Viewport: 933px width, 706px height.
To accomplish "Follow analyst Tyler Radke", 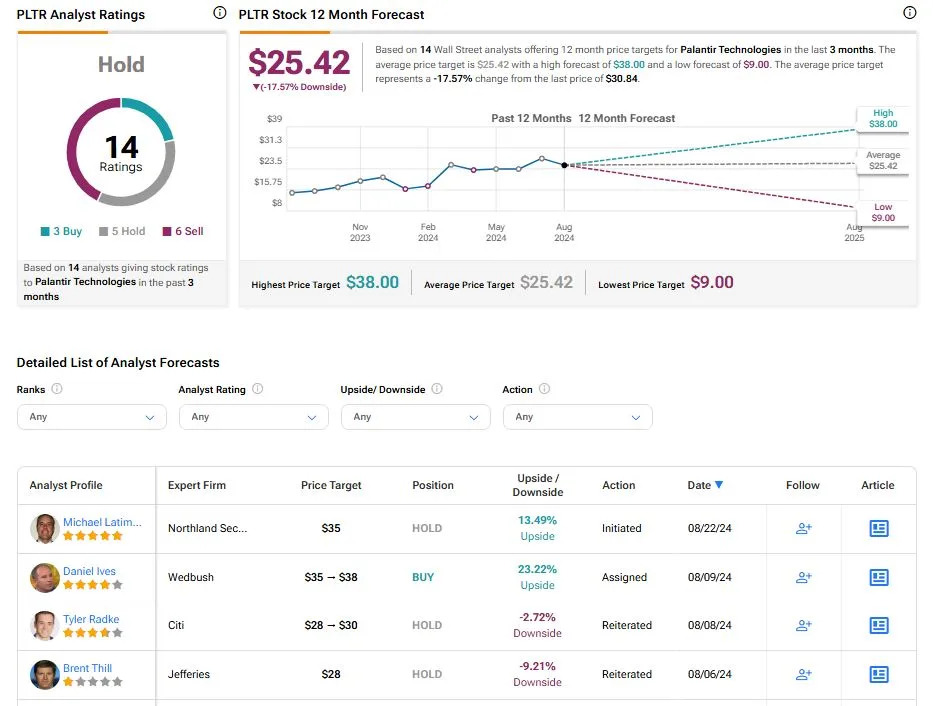I will point(803,625).
